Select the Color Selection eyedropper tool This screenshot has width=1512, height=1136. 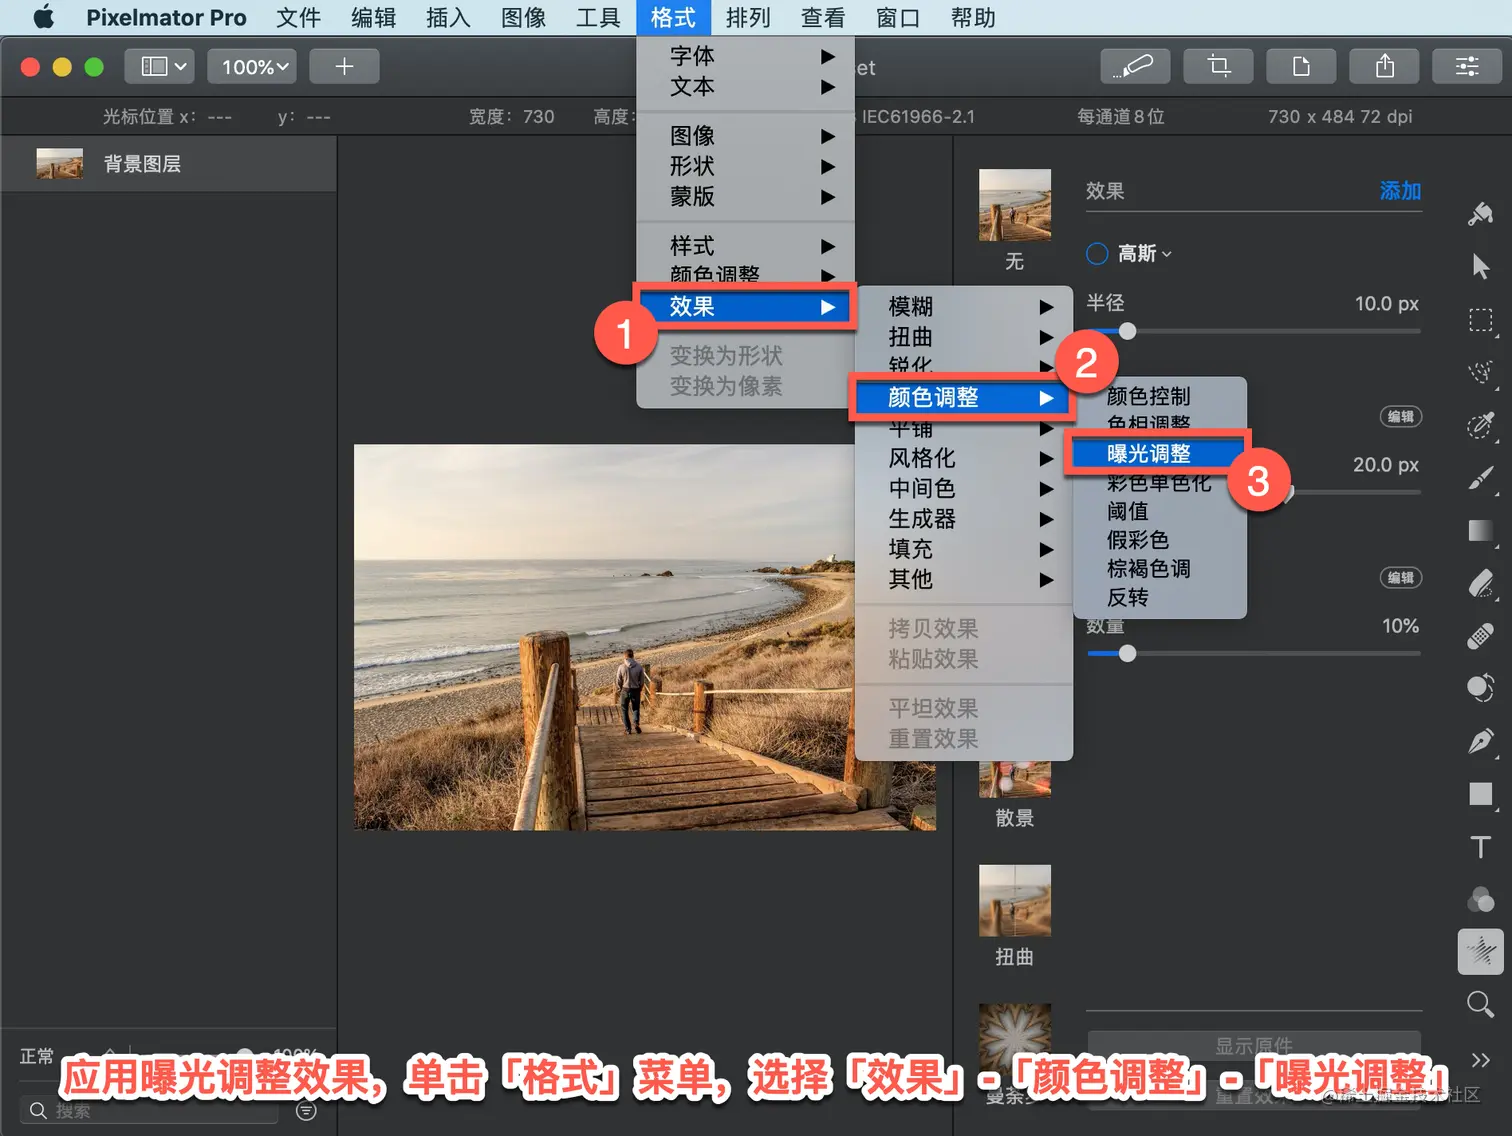(1481, 425)
